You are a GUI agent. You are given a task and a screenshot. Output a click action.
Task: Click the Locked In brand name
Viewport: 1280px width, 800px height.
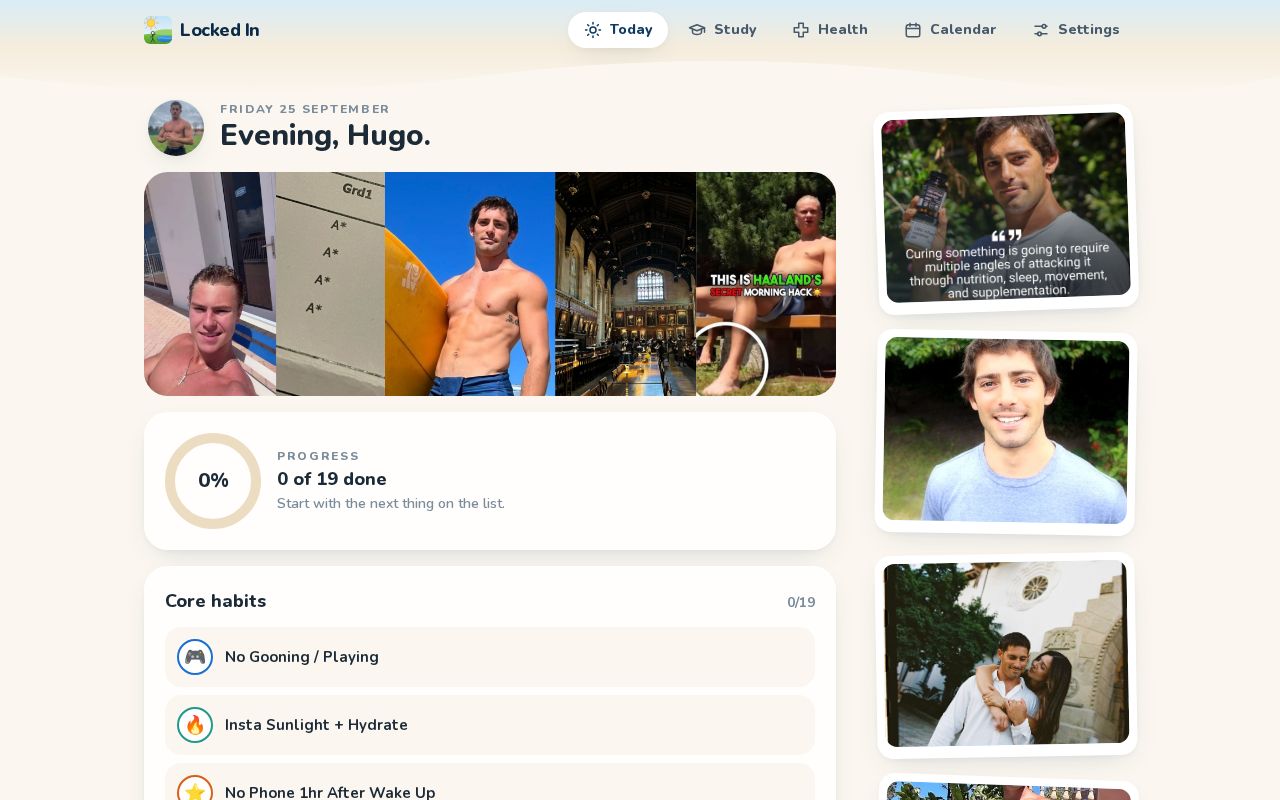(x=220, y=30)
